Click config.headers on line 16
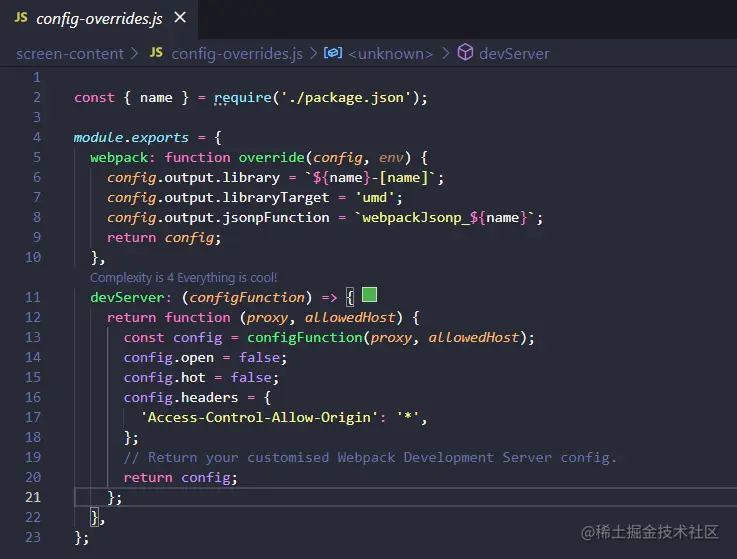737x559 pixels. [180, 398]
